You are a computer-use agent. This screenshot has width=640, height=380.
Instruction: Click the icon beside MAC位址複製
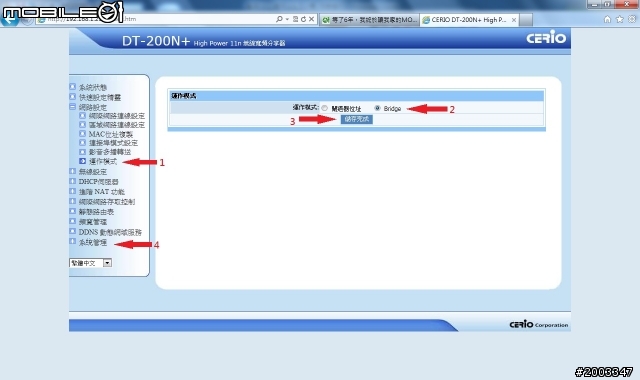click(82, 133)
